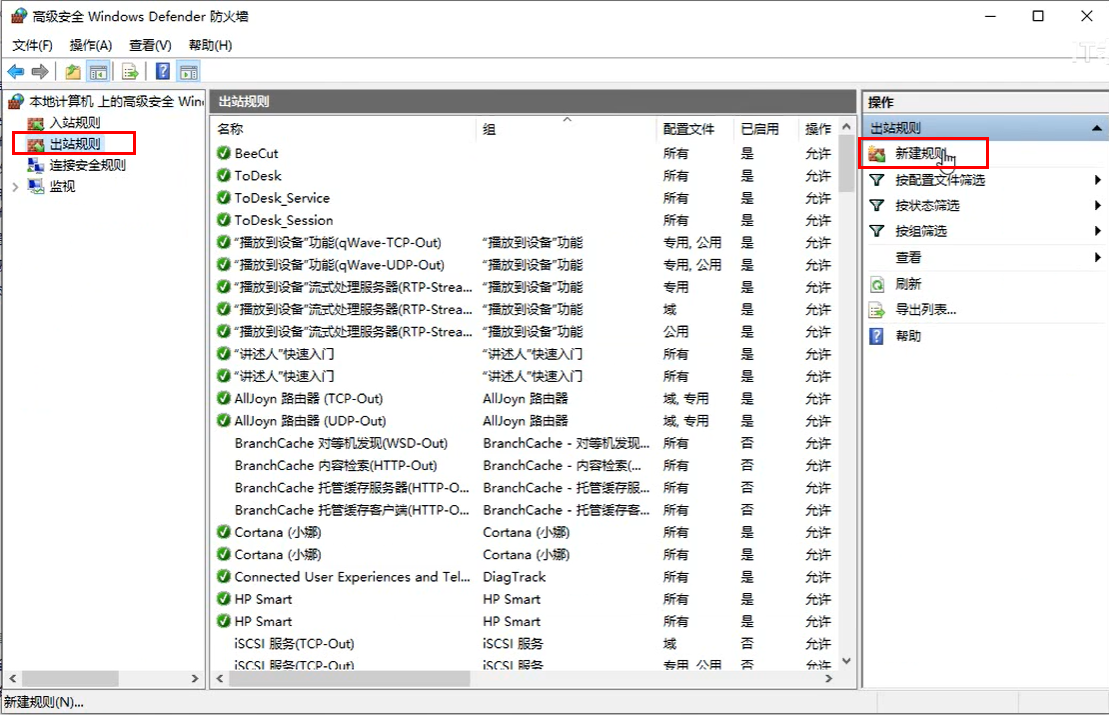Viewport: 1109px width, 715px height.
Task: Collapse the 出站规则 section in the actions pane
Action: [x=1097, y=127]
